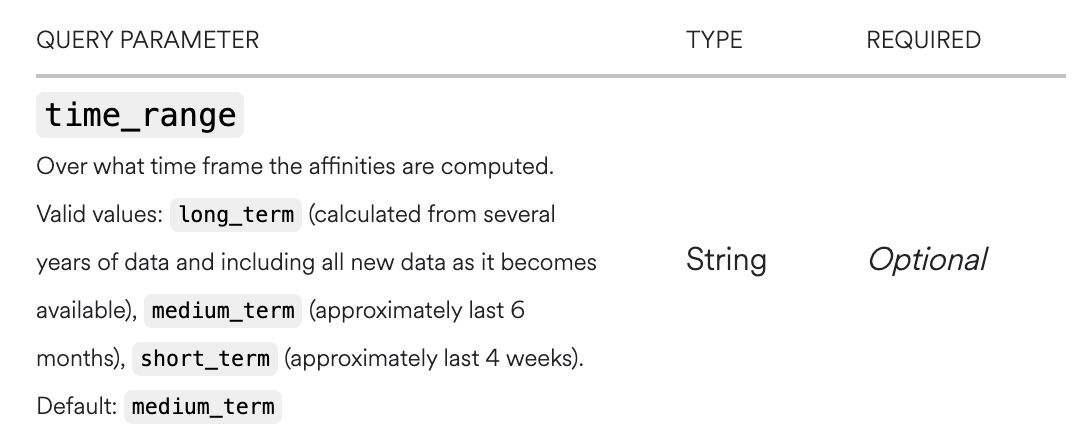Click medium_term in the valid values list
Image resolution: width=1090 pixels, height=434 pixels.
223,311
